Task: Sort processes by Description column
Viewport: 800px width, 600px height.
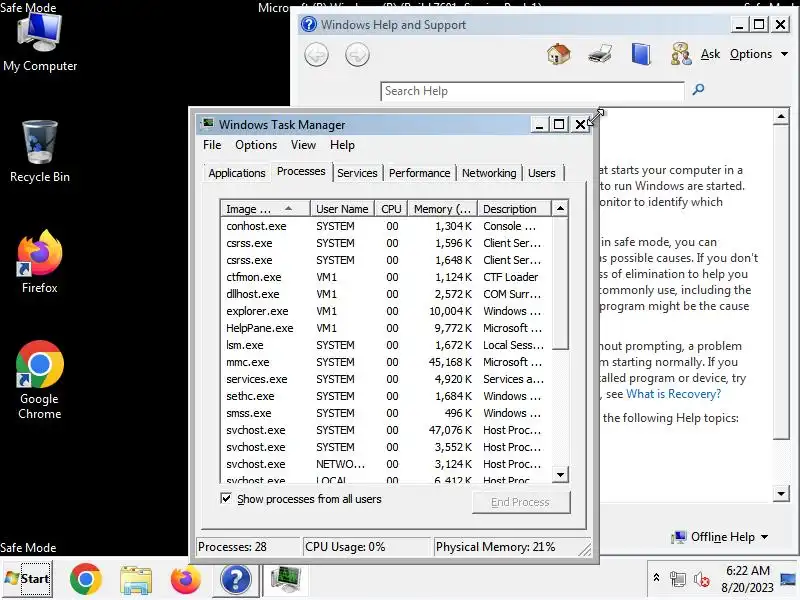Action: click(514, 209)
